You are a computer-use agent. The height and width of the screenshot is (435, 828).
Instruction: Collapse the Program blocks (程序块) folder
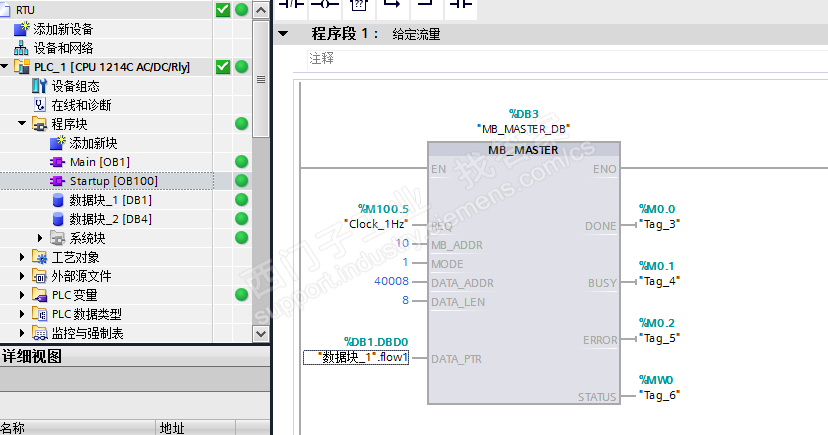click(x=22, y=124)
